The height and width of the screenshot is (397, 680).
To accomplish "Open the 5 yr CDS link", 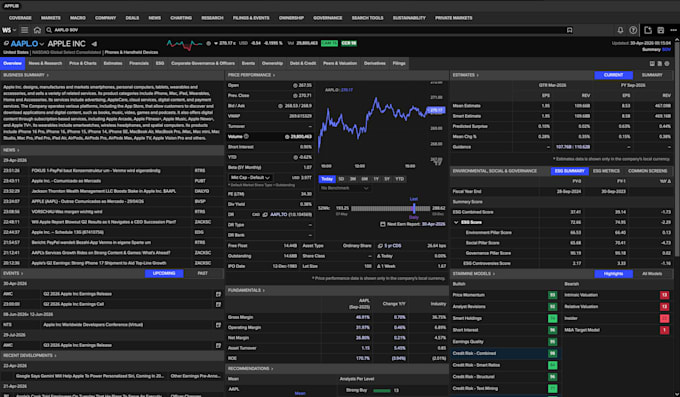I will tap(392, 246).
